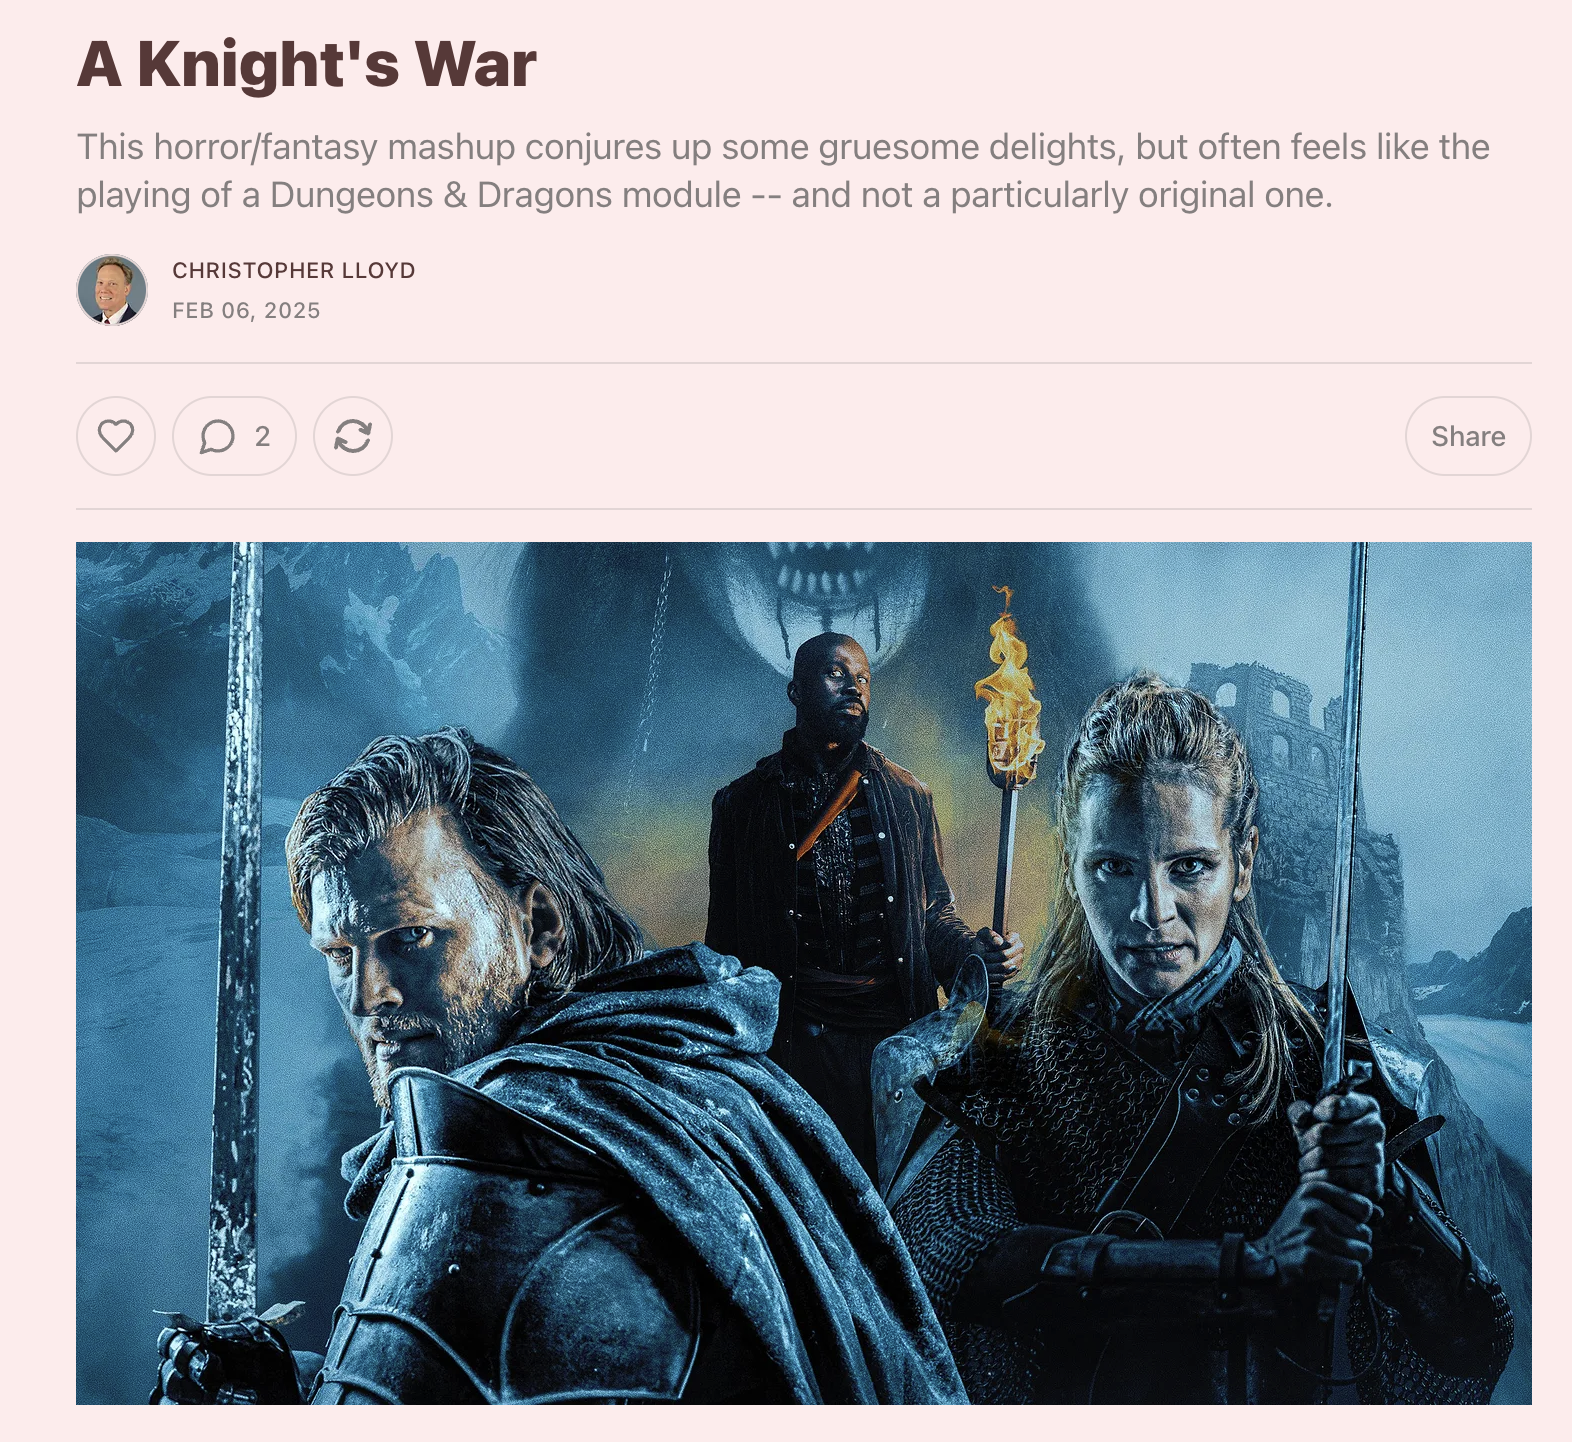The width and height of the screenshot is (1572, 1442).
Task: Open the CHRISTOPHER LLOYD author link
Action: click(294, 270)
